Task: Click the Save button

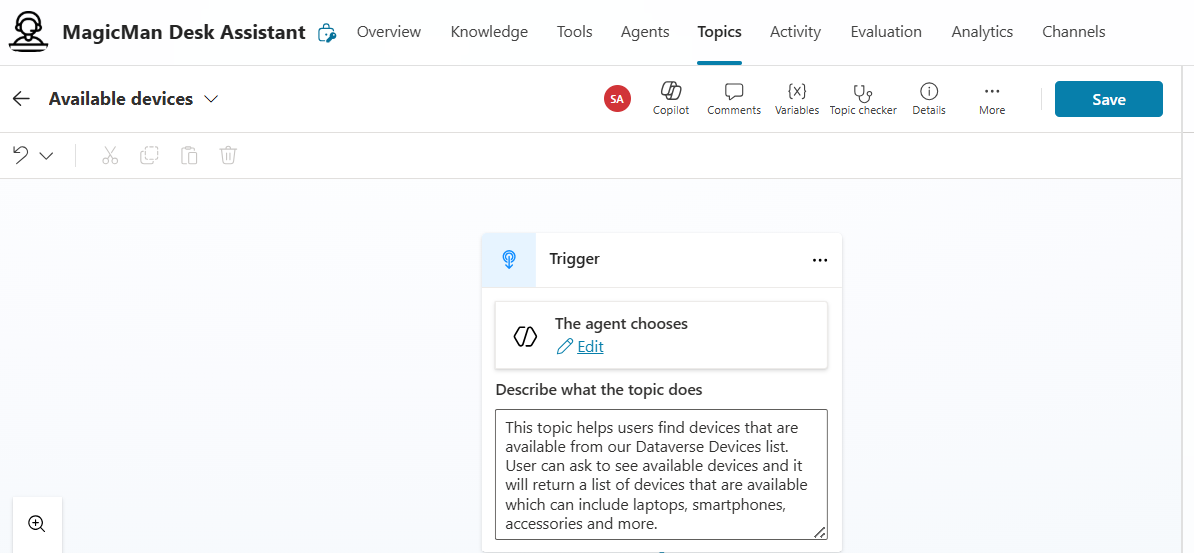Action: tap(1108, 99)
